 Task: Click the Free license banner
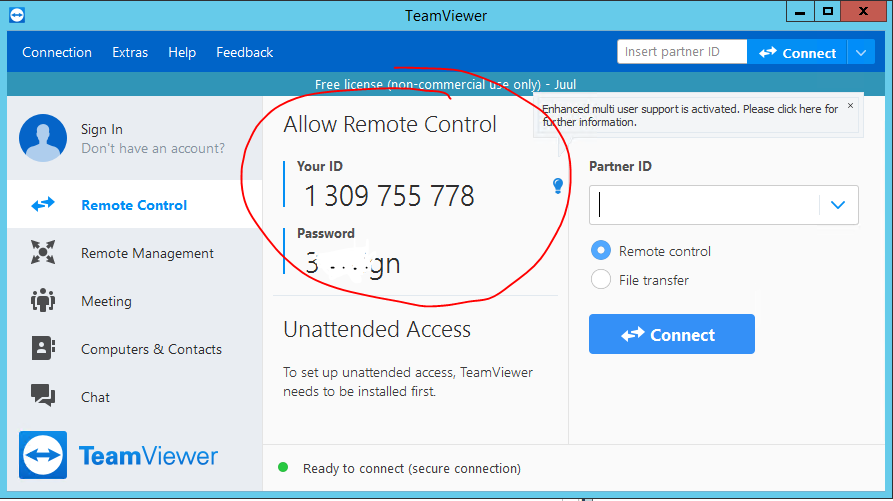point(445,84)
